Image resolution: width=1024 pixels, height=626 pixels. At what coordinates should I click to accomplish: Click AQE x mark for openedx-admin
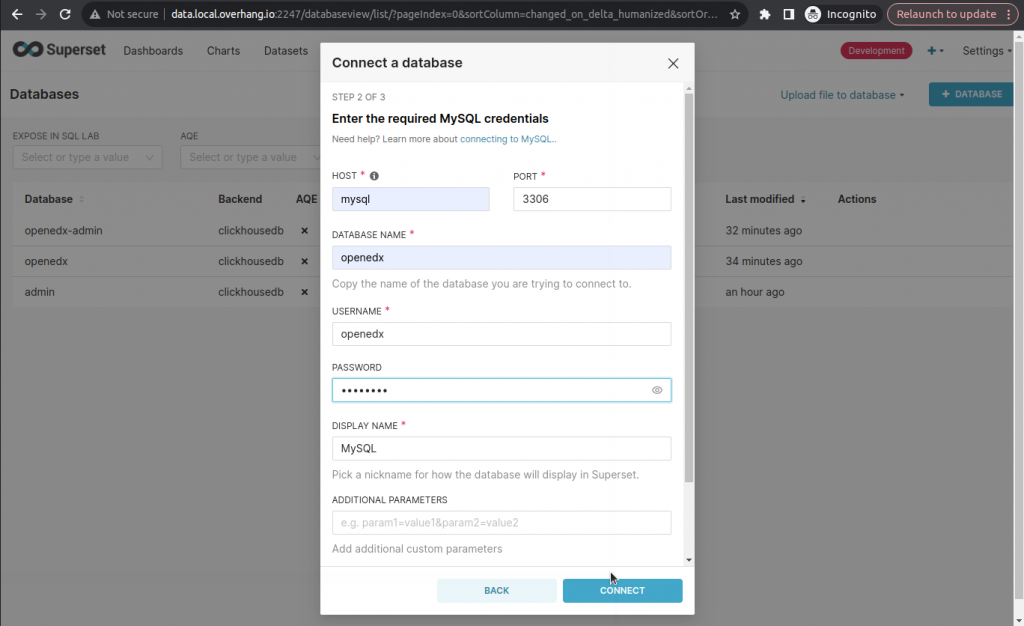304,230
